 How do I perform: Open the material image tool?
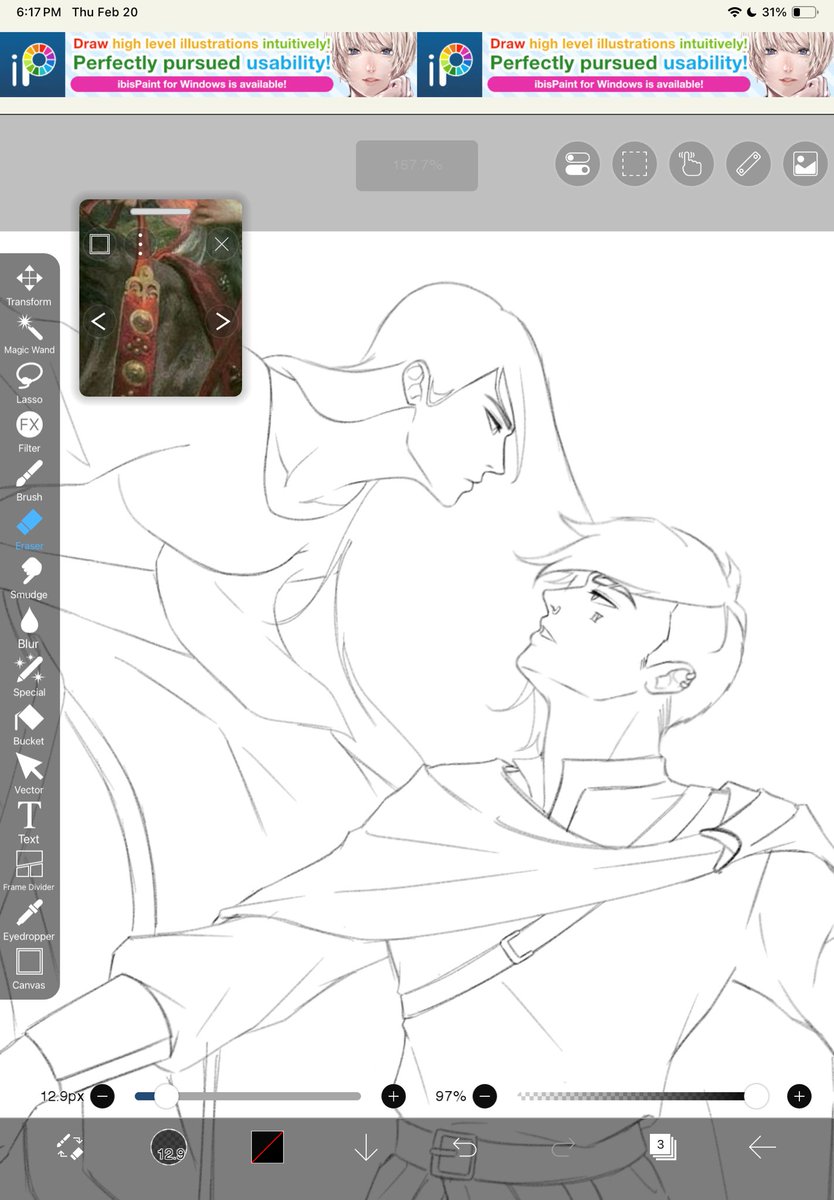pos(806,164)
